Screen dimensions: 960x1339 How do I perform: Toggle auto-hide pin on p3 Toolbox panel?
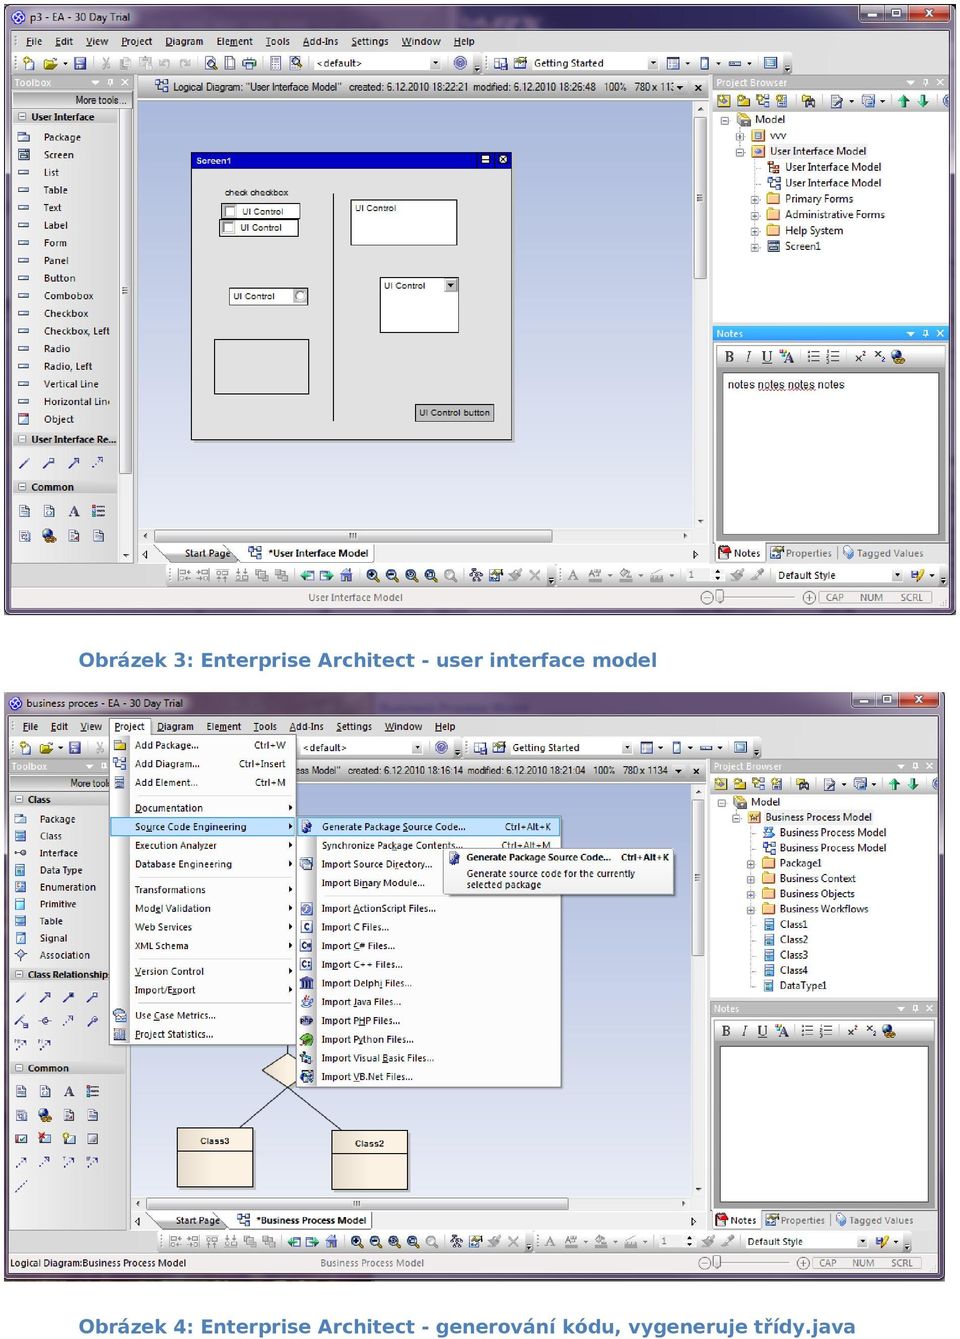pyautogui.click(x=110, y=83)
